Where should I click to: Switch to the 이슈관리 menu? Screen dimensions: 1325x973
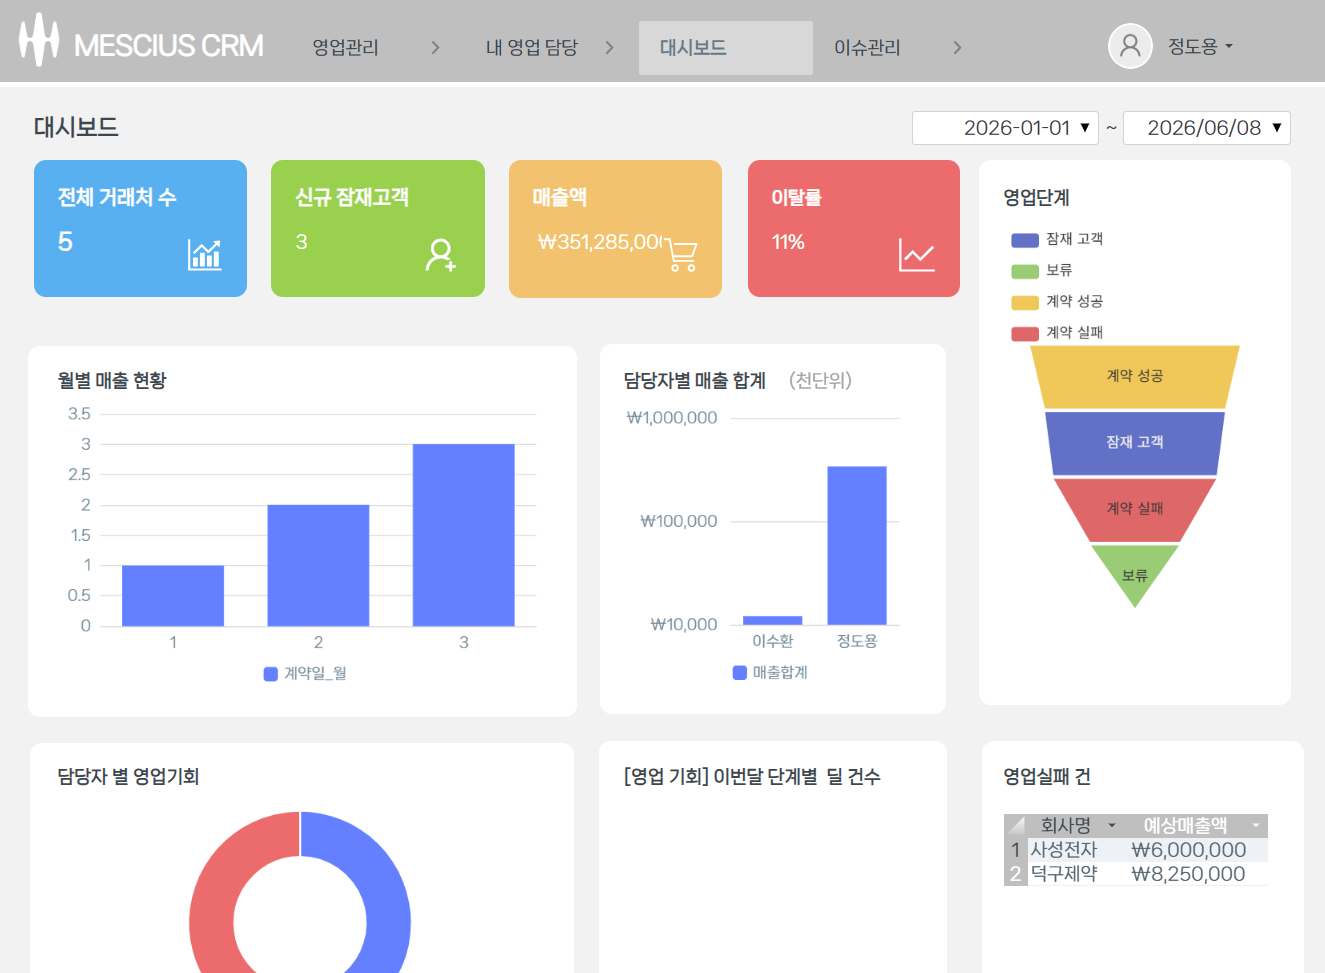click(867, 47)
